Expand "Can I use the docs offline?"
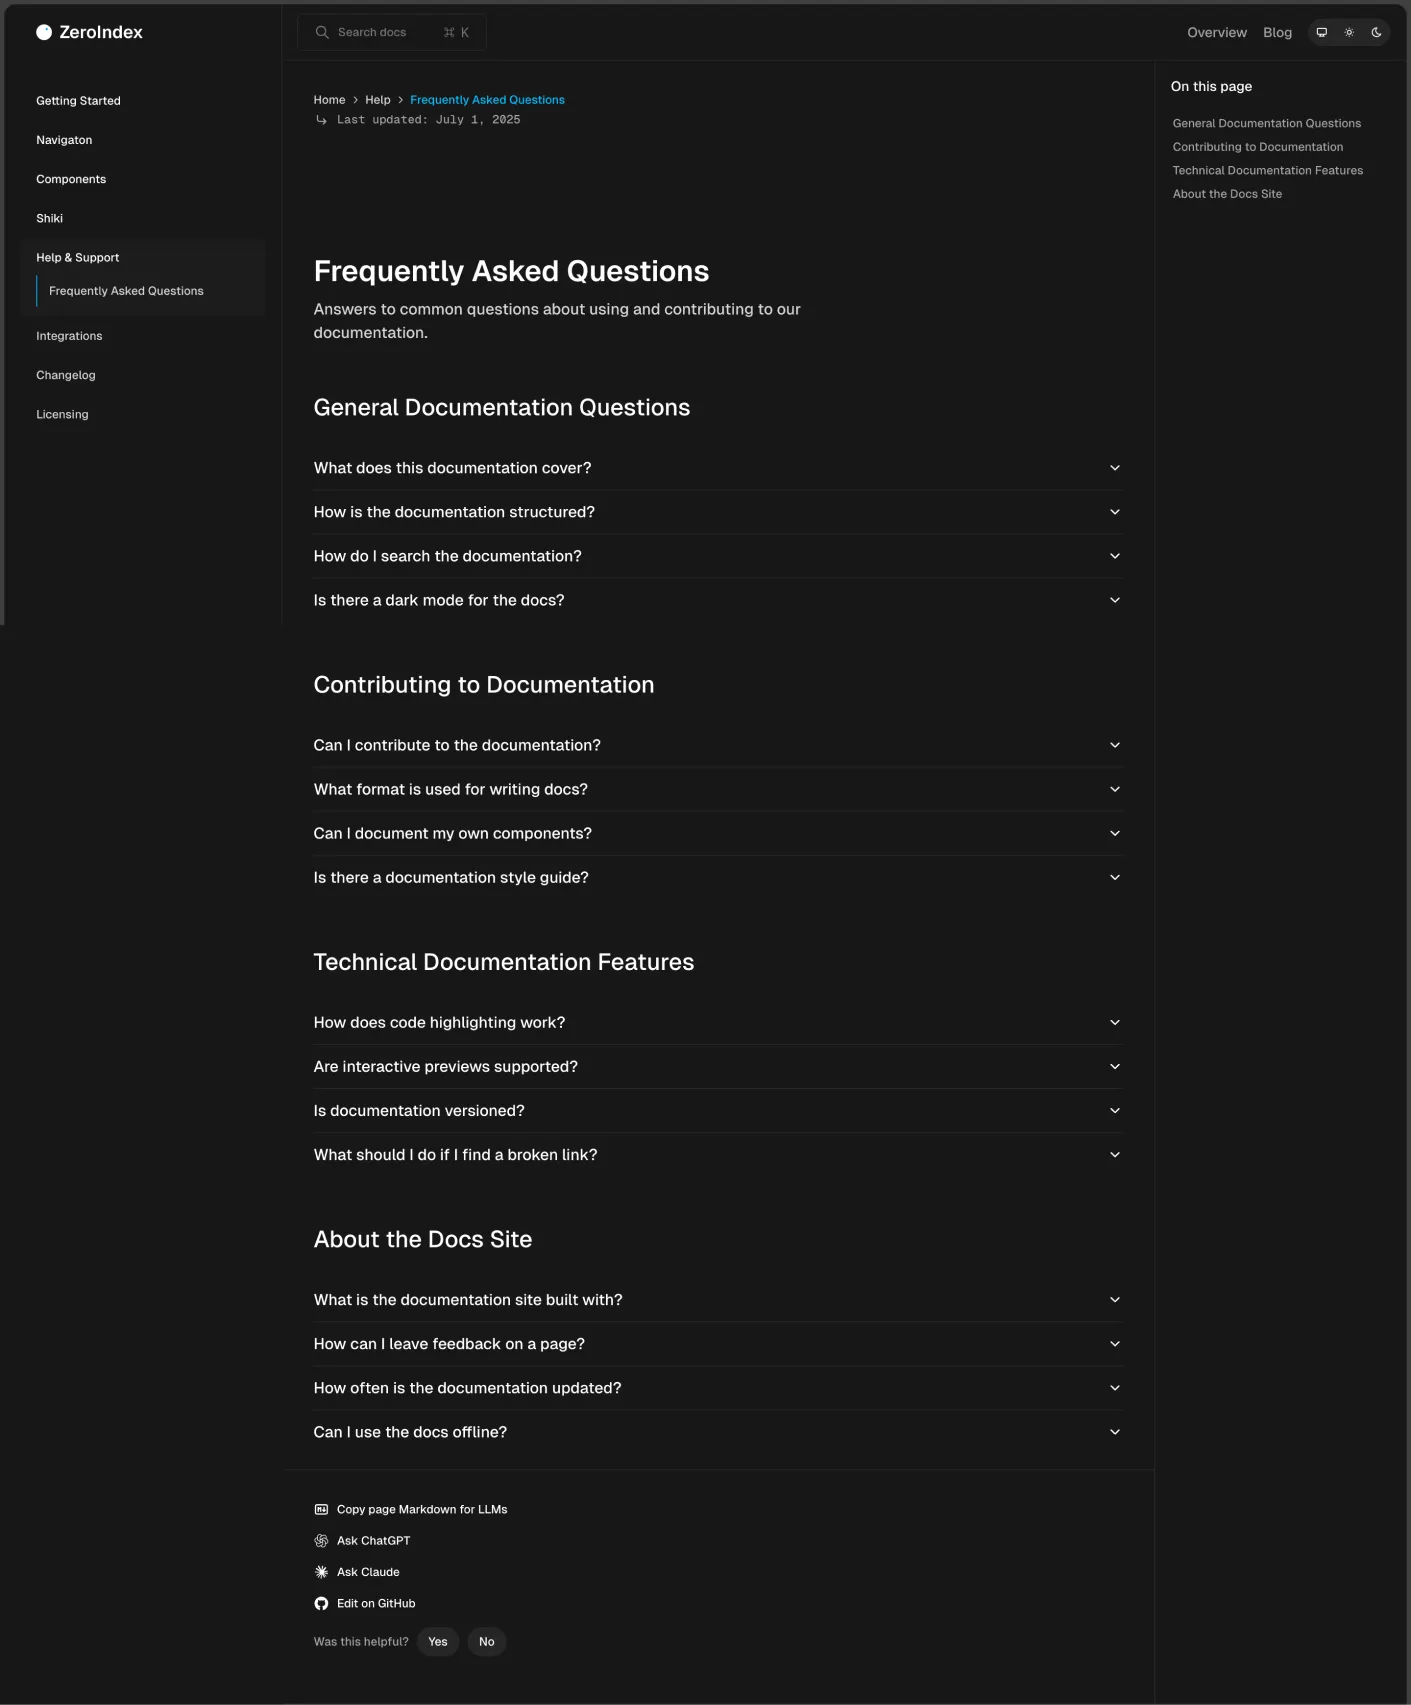Viewport: 1411px width, 1705px height. [718, 1432]
